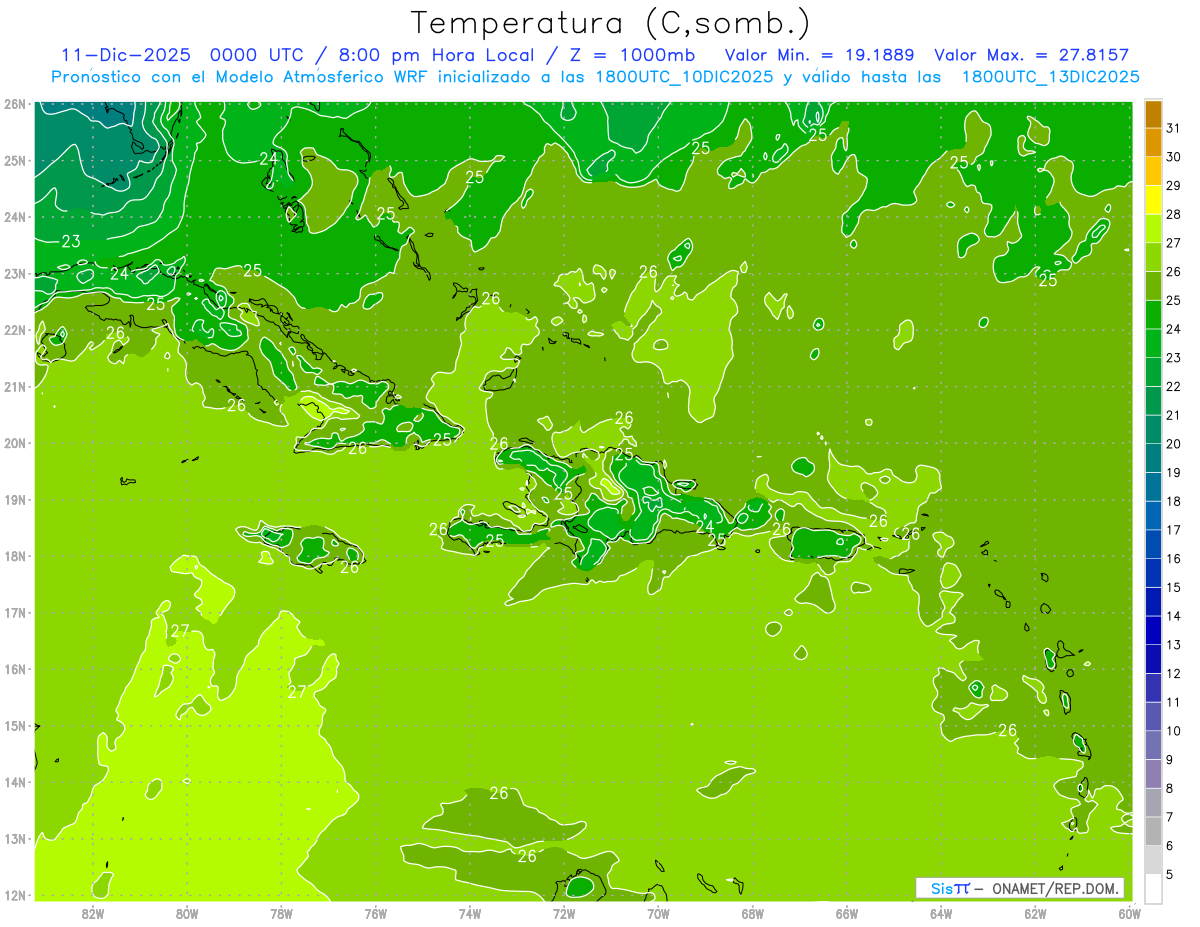Click the 17N latitude axis label

tap(14, 612)
